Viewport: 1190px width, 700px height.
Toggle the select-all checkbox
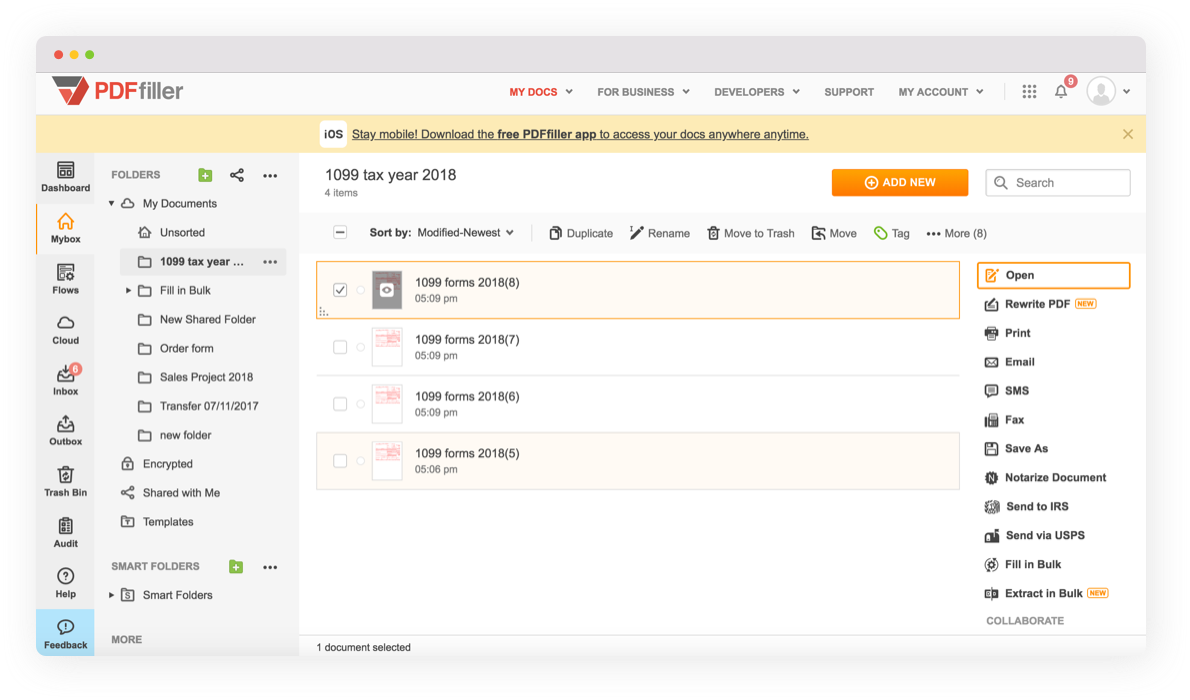(x=340, y=232)
